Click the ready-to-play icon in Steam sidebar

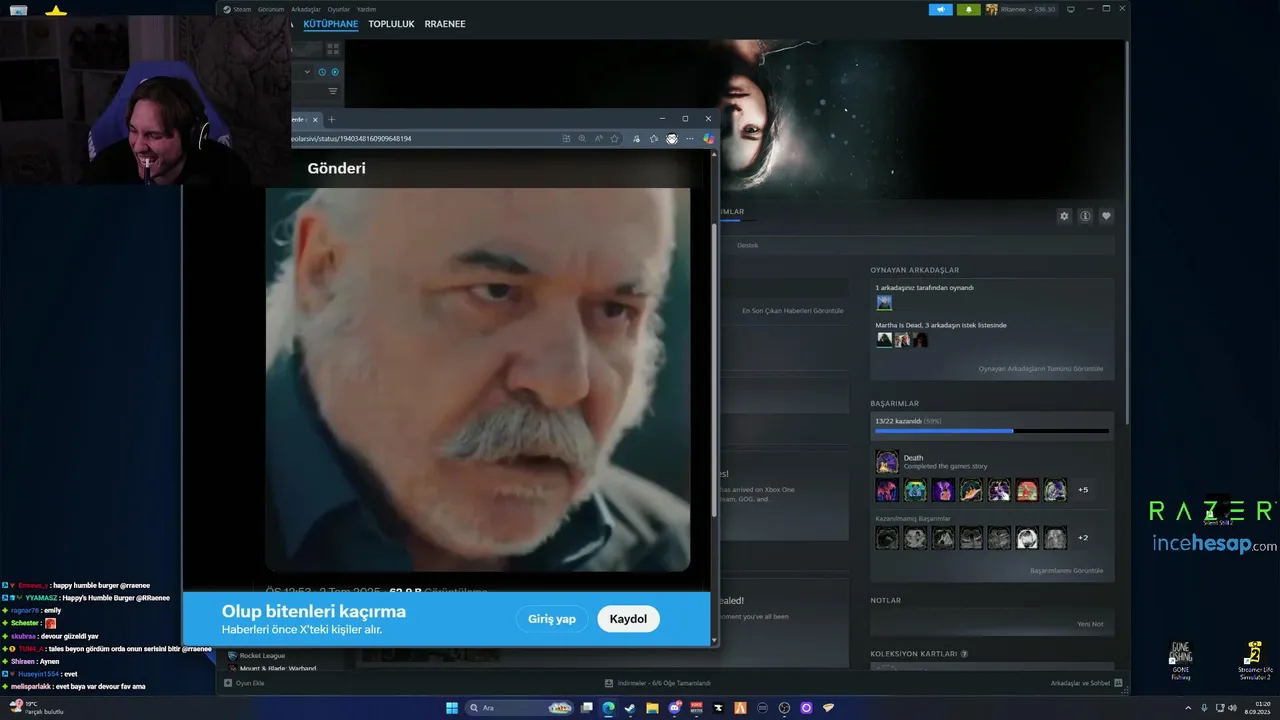click(x=335, y=72)
